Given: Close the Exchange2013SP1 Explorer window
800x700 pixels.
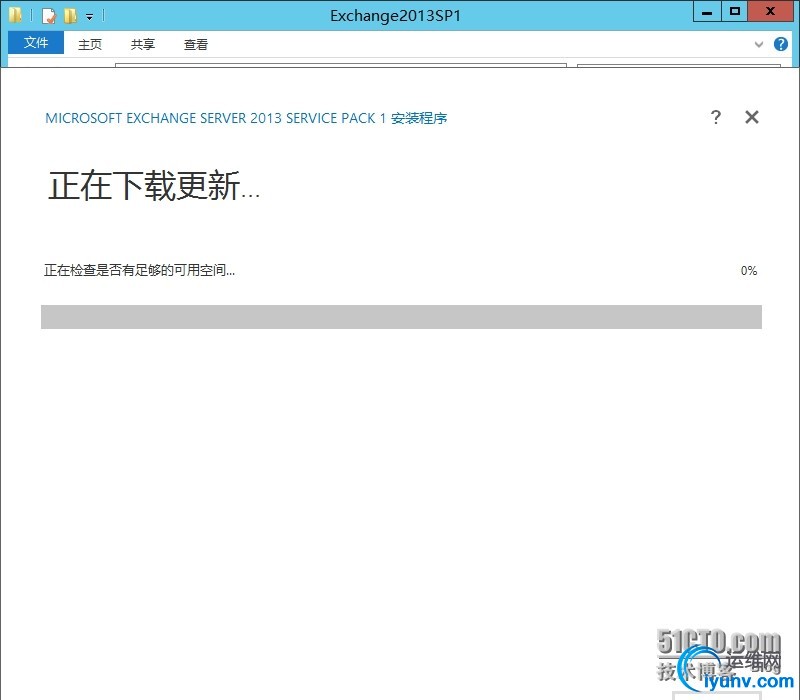Looking at the screenshot, I should (771, 12).
